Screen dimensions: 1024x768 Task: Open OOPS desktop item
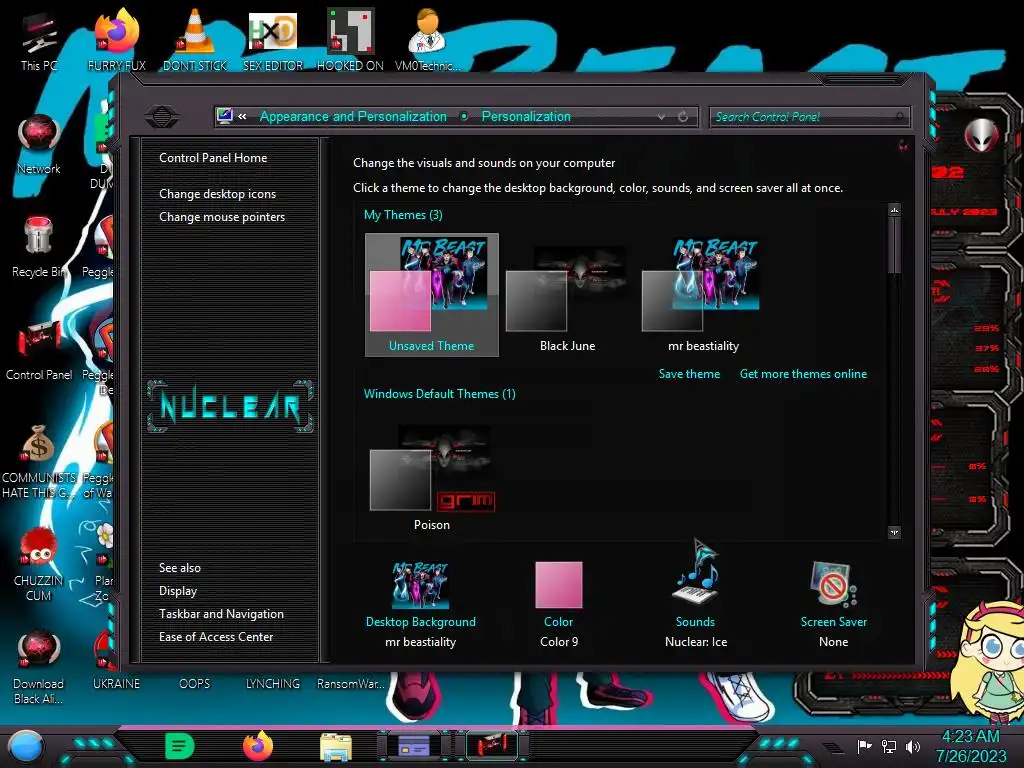click(x=195, y=683)
